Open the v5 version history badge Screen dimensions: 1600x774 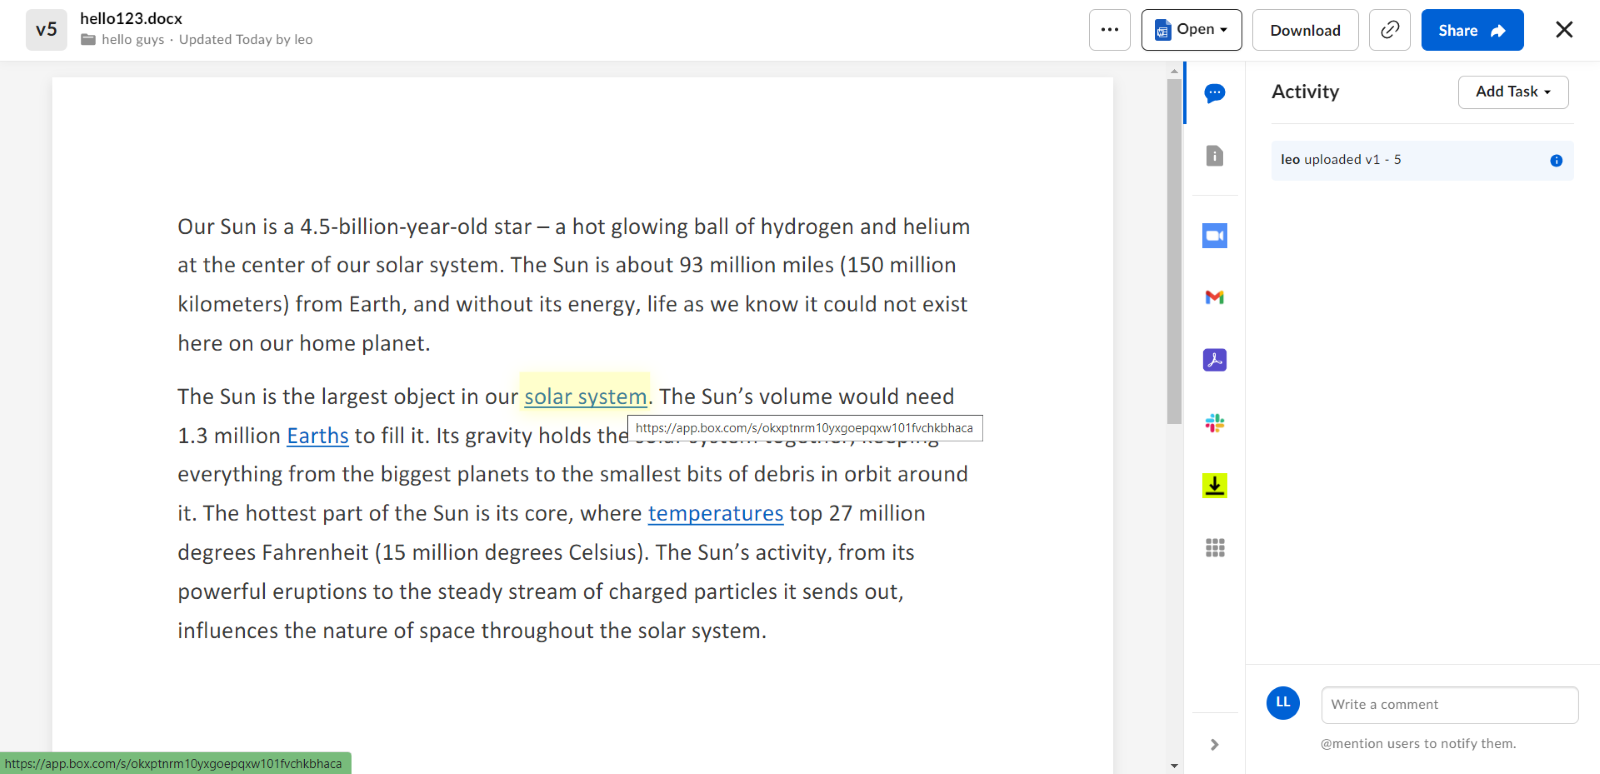pyautogui.click(x=46, y=30)
